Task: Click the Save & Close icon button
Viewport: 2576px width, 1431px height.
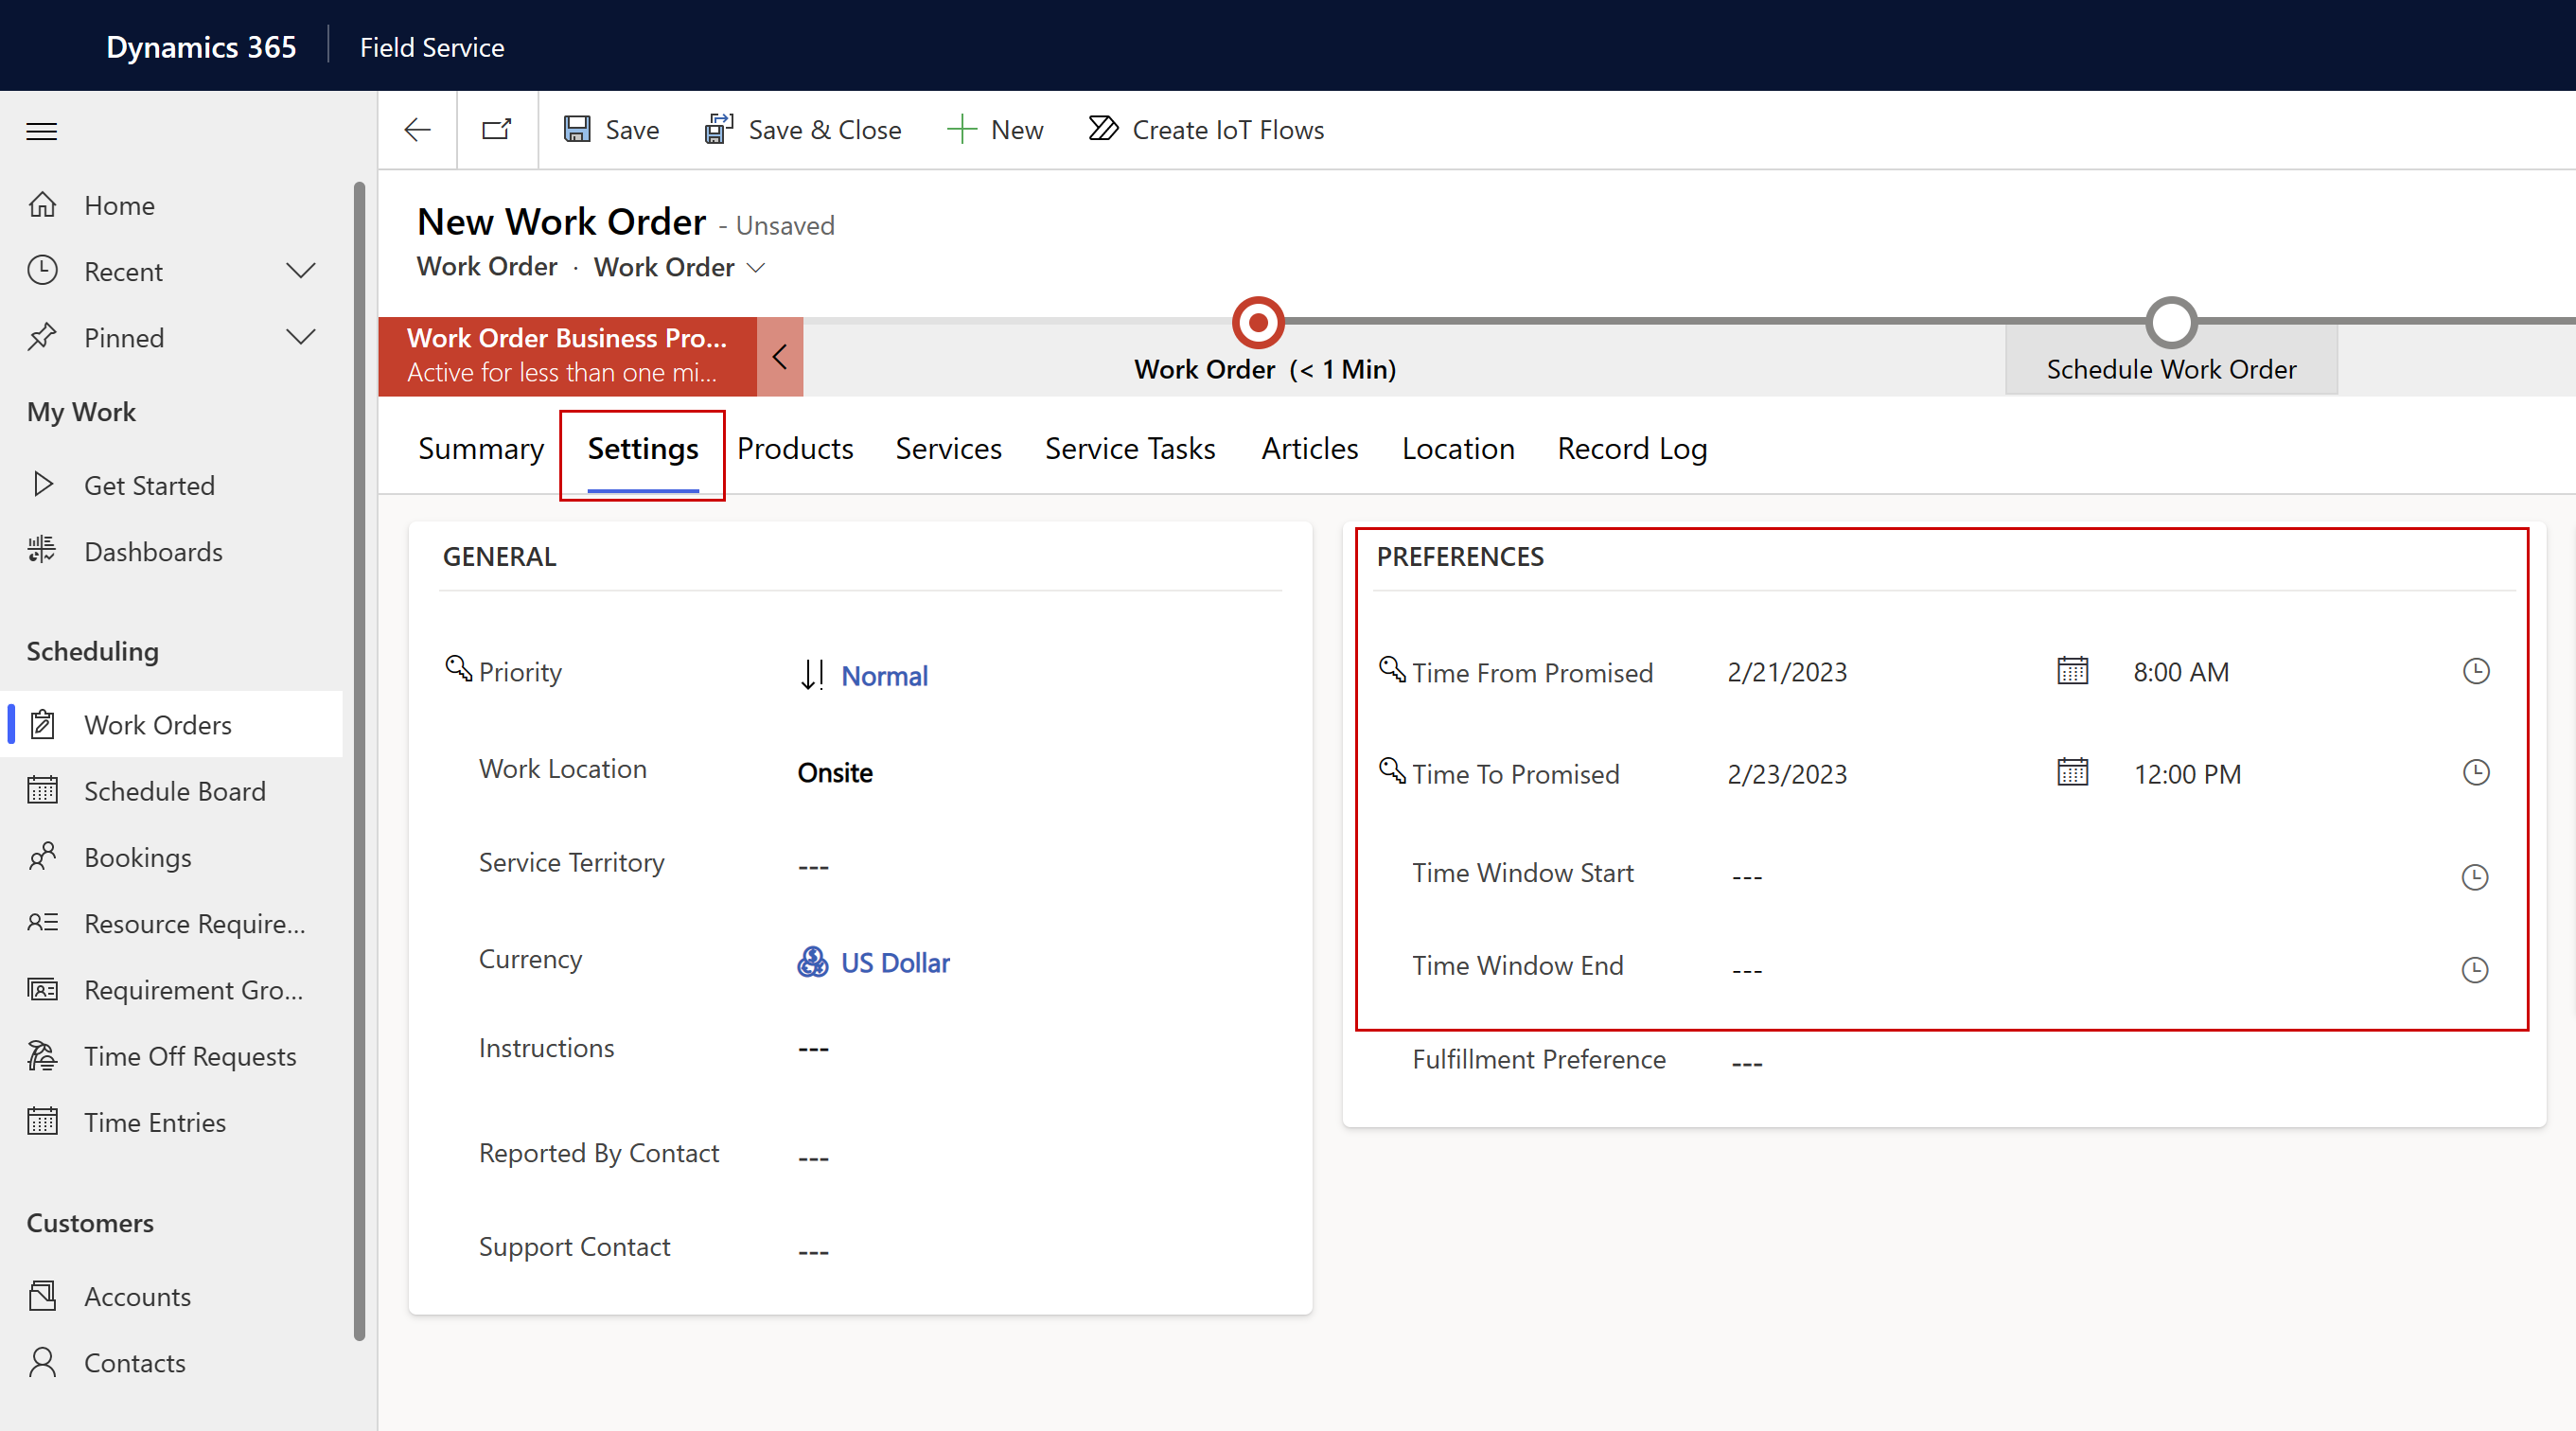Action: [x=715, y=129]
